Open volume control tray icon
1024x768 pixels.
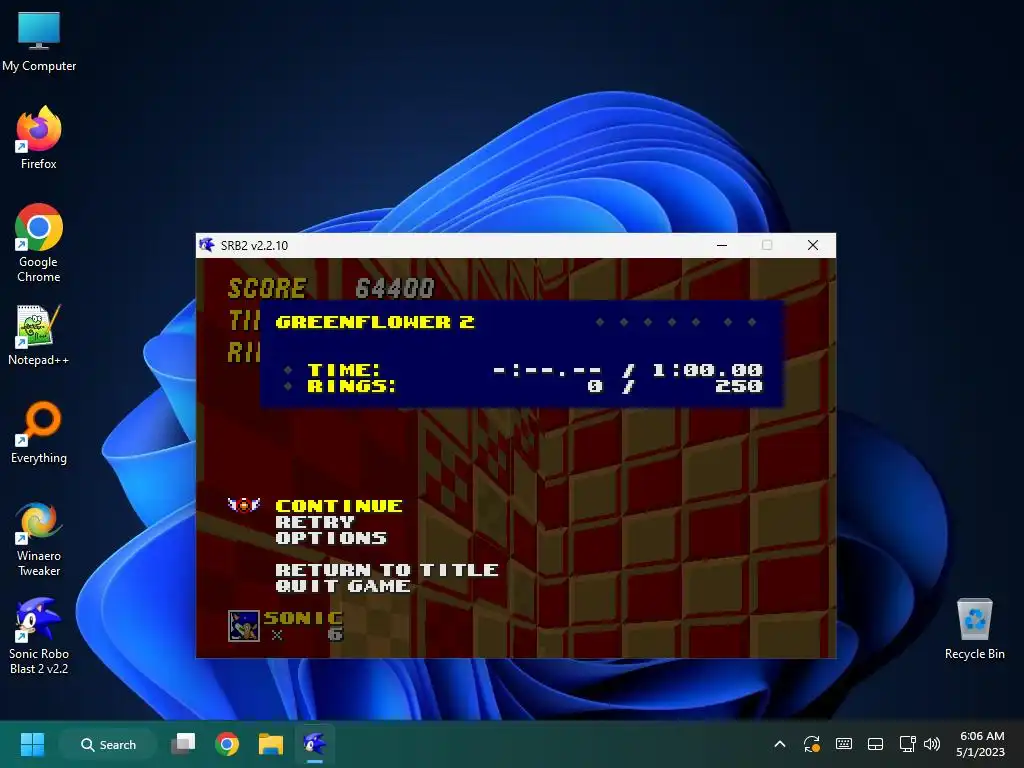click(932, 744)
